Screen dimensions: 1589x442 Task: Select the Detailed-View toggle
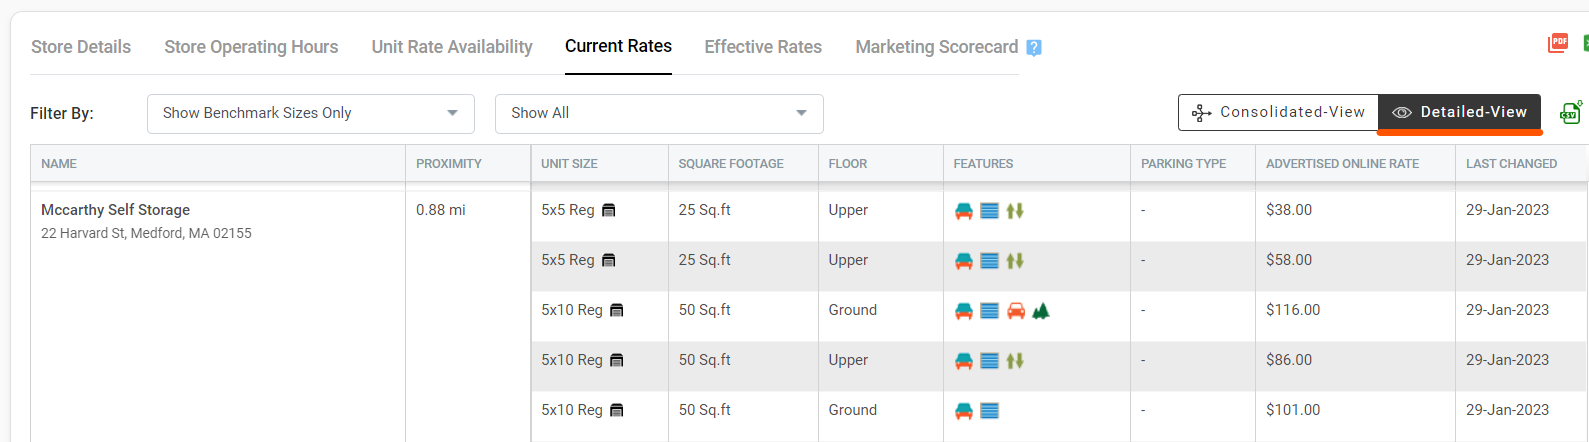(x=1459, y=112)
